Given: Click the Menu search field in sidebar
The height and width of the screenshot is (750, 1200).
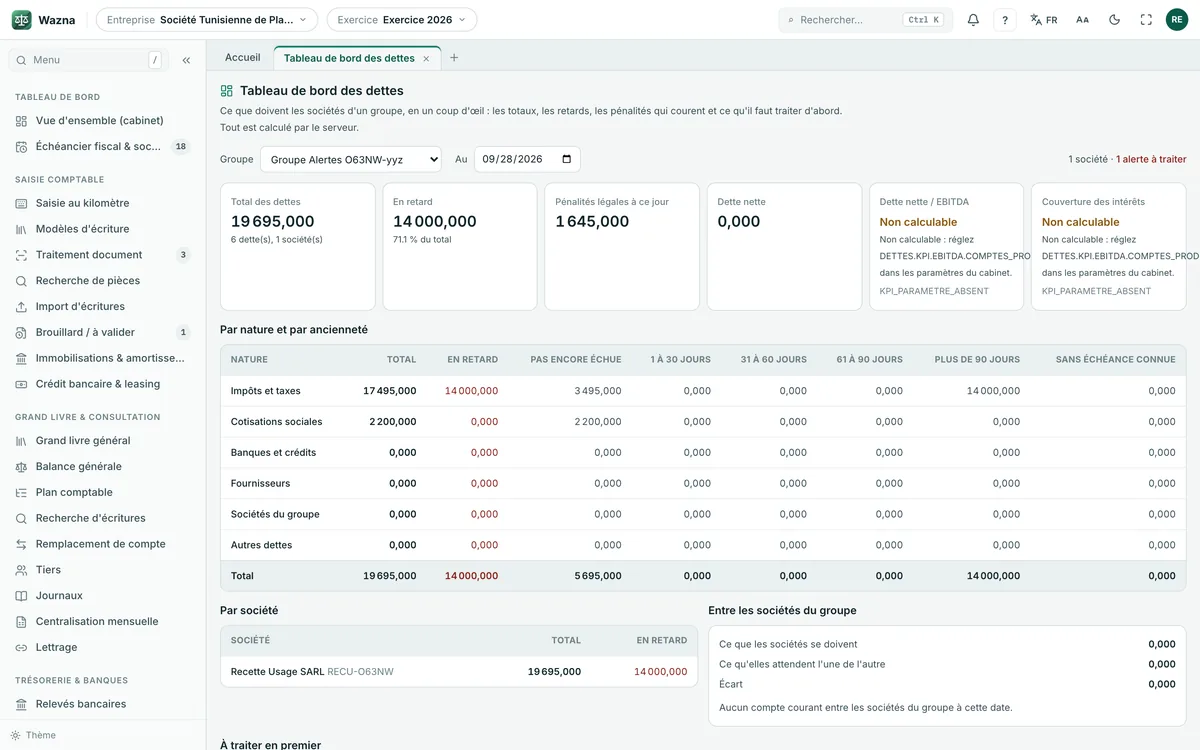Looking at the screenshot, I should (89, 60).
